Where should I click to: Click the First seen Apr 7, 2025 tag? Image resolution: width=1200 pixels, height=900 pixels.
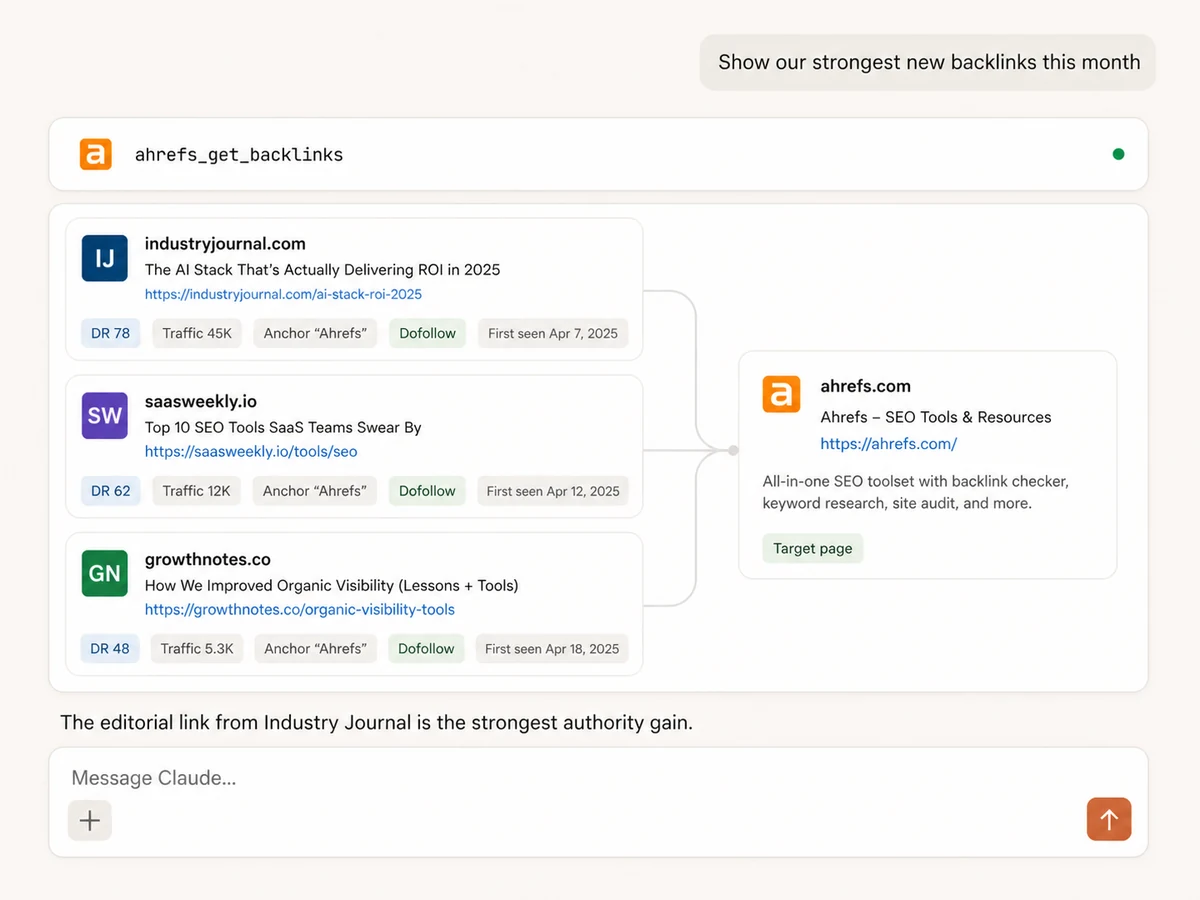553,333
